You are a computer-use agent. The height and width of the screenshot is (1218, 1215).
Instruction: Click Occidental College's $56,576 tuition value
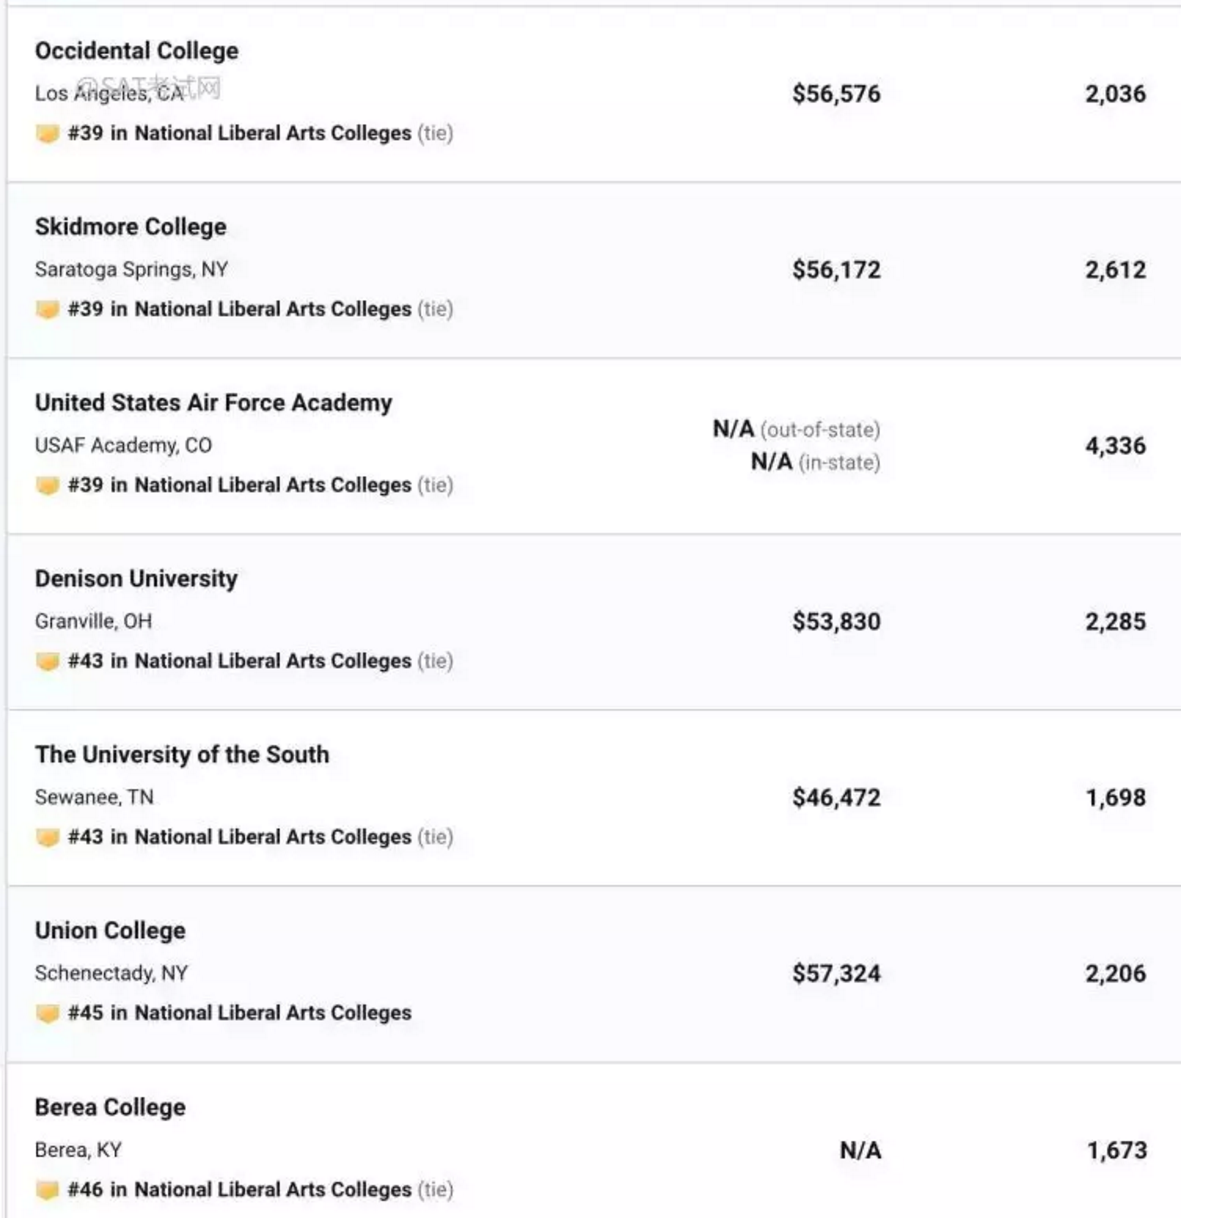click(x=836, y=94)
